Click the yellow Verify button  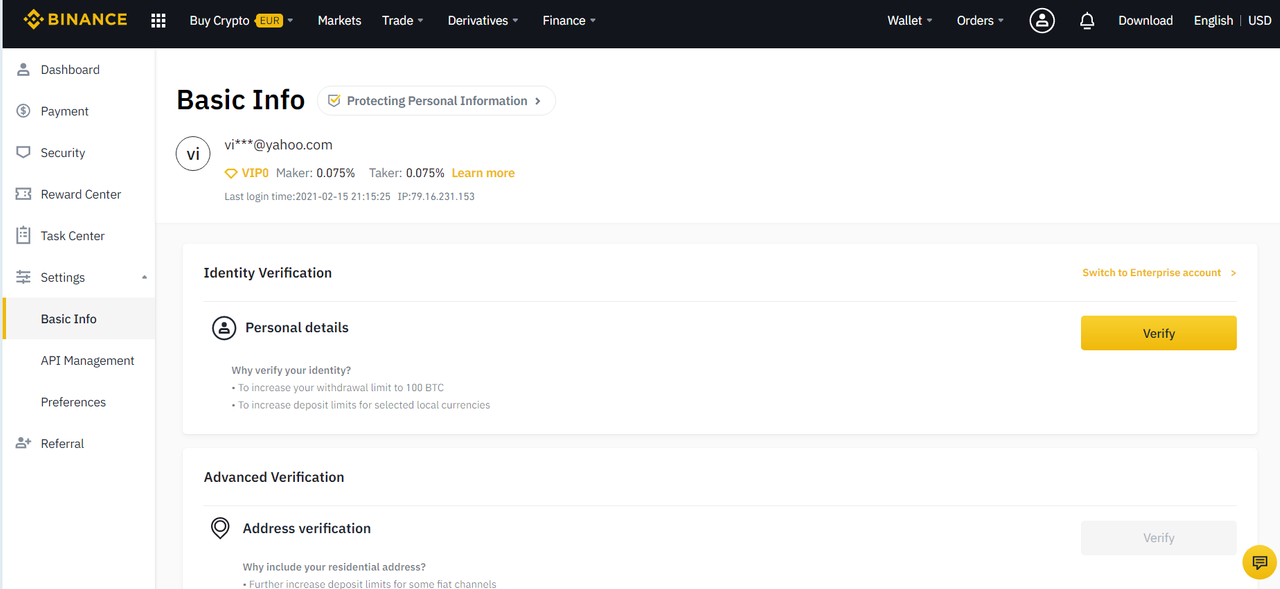pos(1158,333)
